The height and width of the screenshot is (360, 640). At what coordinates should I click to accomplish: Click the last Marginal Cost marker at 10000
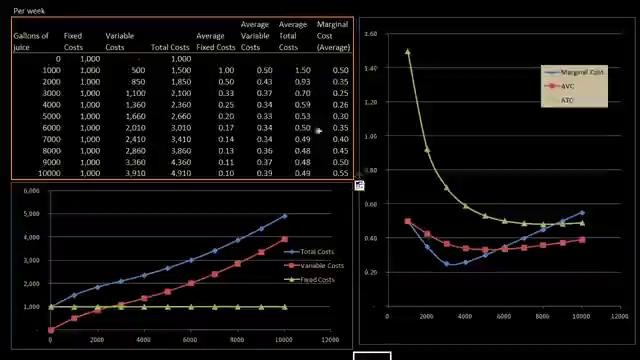pos(582,213)
